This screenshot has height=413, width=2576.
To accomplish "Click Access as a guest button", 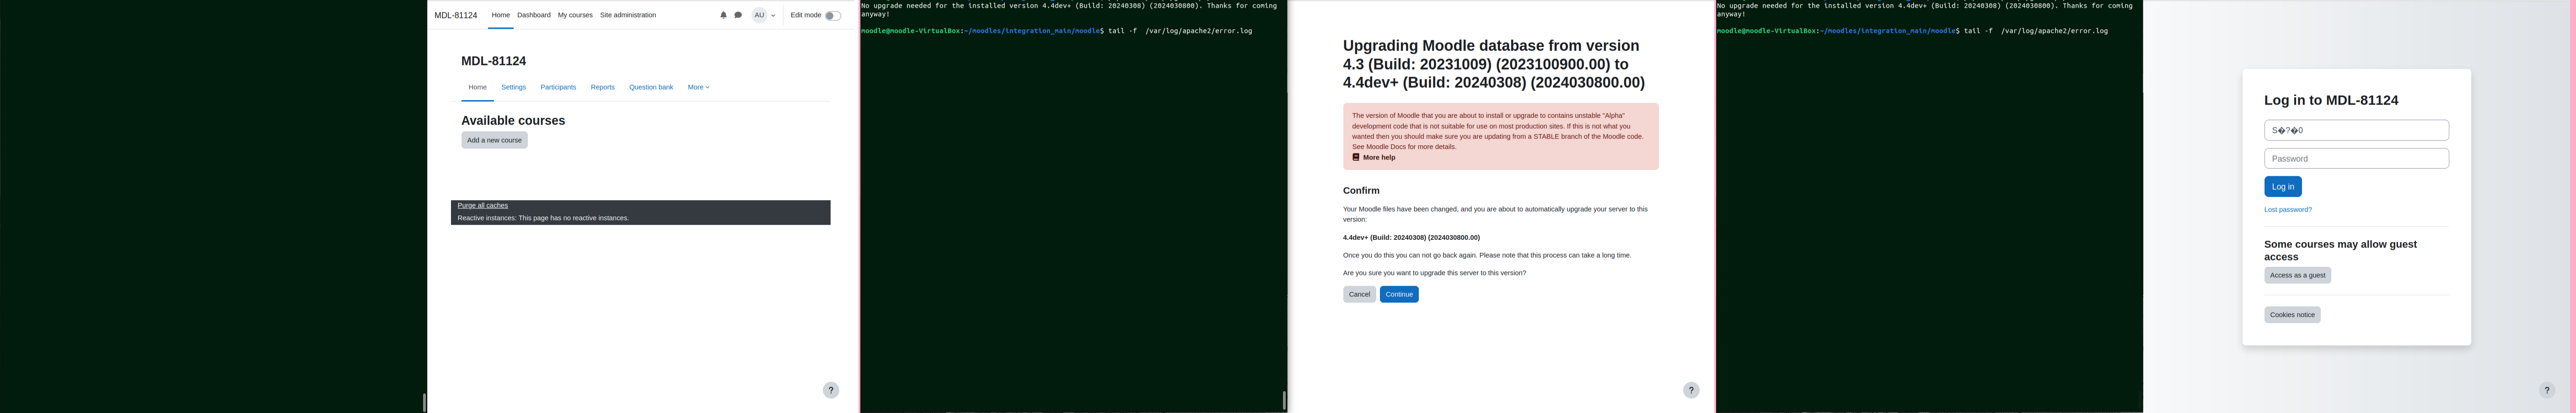I will (x=2297, y=275).
